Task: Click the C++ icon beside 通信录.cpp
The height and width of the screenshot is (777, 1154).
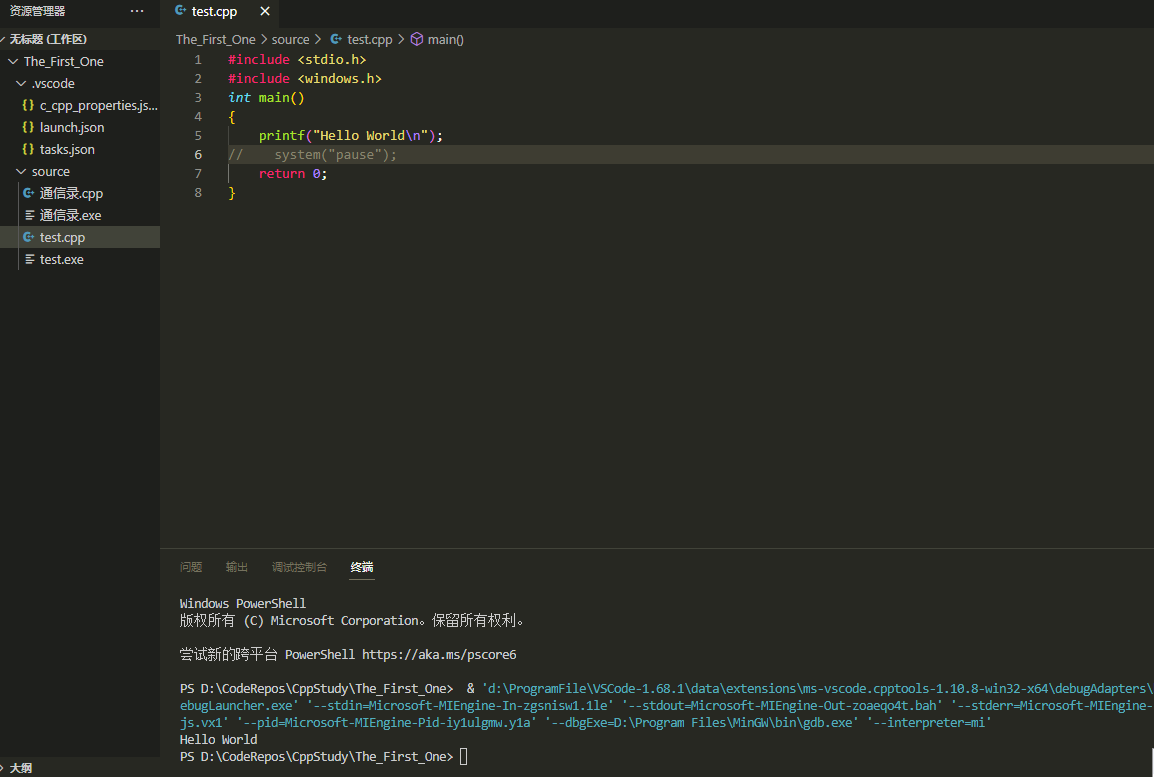Action: [28, 193]
